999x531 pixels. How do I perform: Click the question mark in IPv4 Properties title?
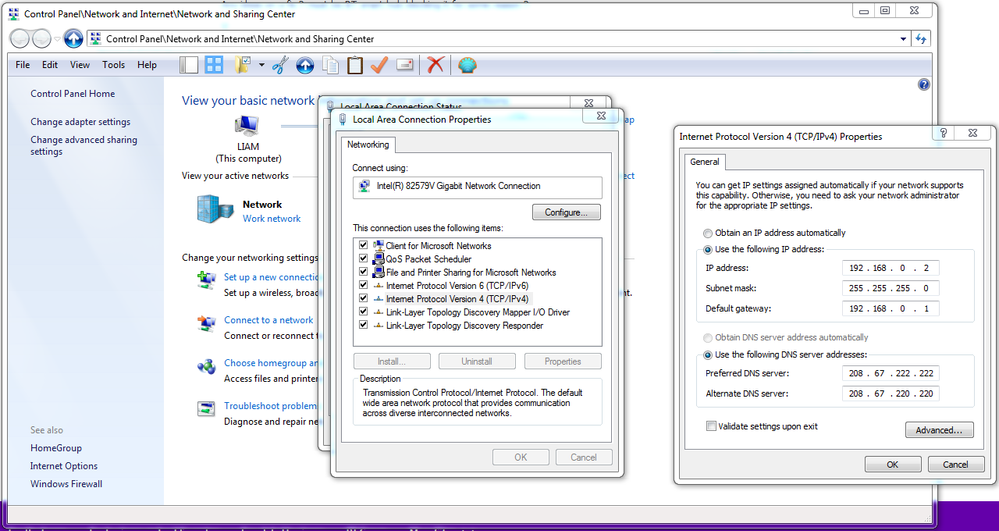tap(944, 133)
